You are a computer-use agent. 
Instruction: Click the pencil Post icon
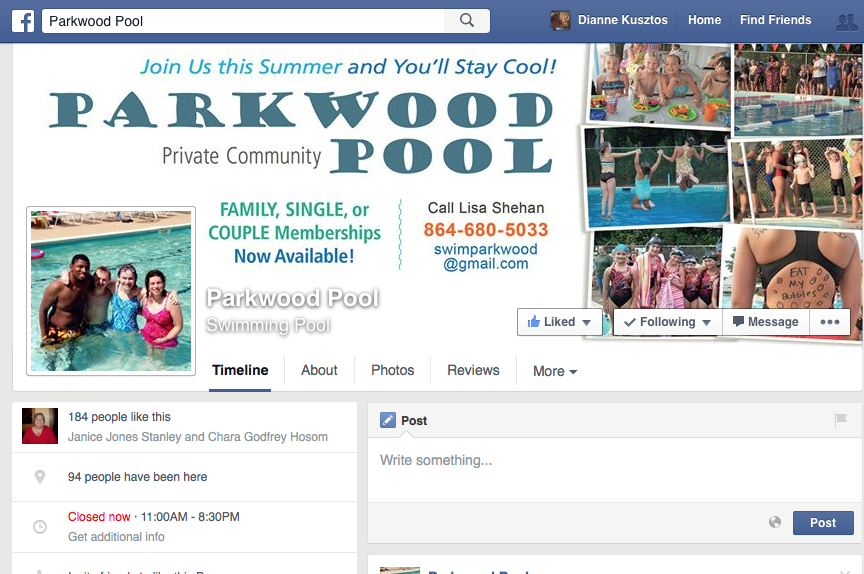(x=388, y=420)
